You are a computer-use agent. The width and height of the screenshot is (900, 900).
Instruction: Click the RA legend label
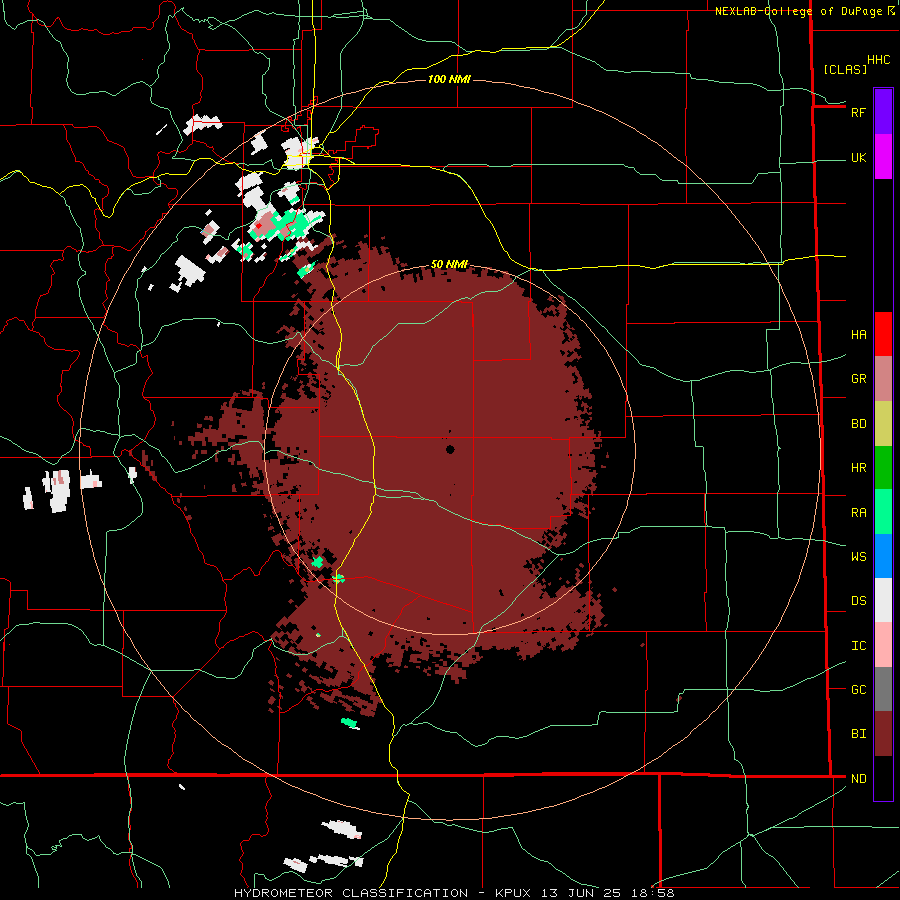click(858, 512)
